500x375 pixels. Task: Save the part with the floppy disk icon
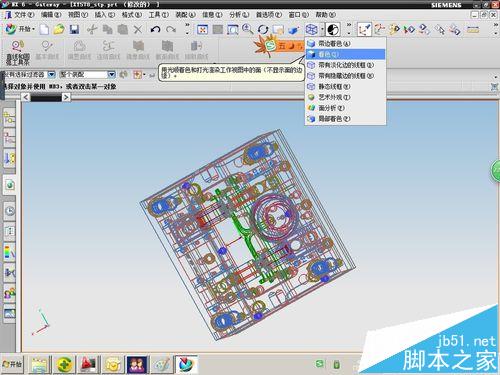[x=74, y=30]
